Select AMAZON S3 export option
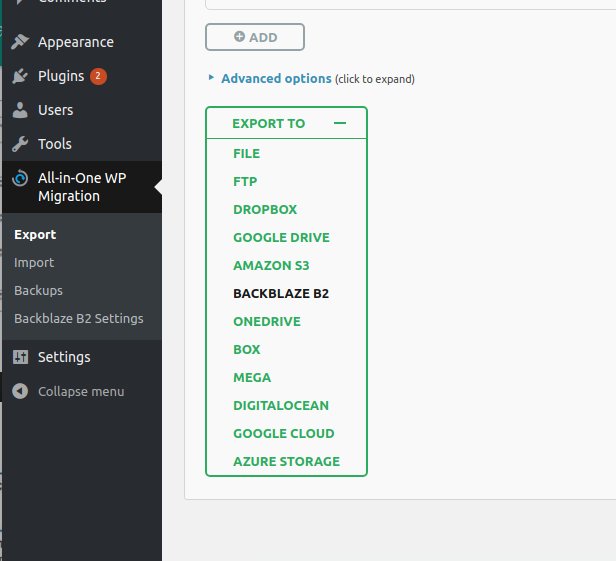Viewport: 616px width, 561px height. point(271,266)
